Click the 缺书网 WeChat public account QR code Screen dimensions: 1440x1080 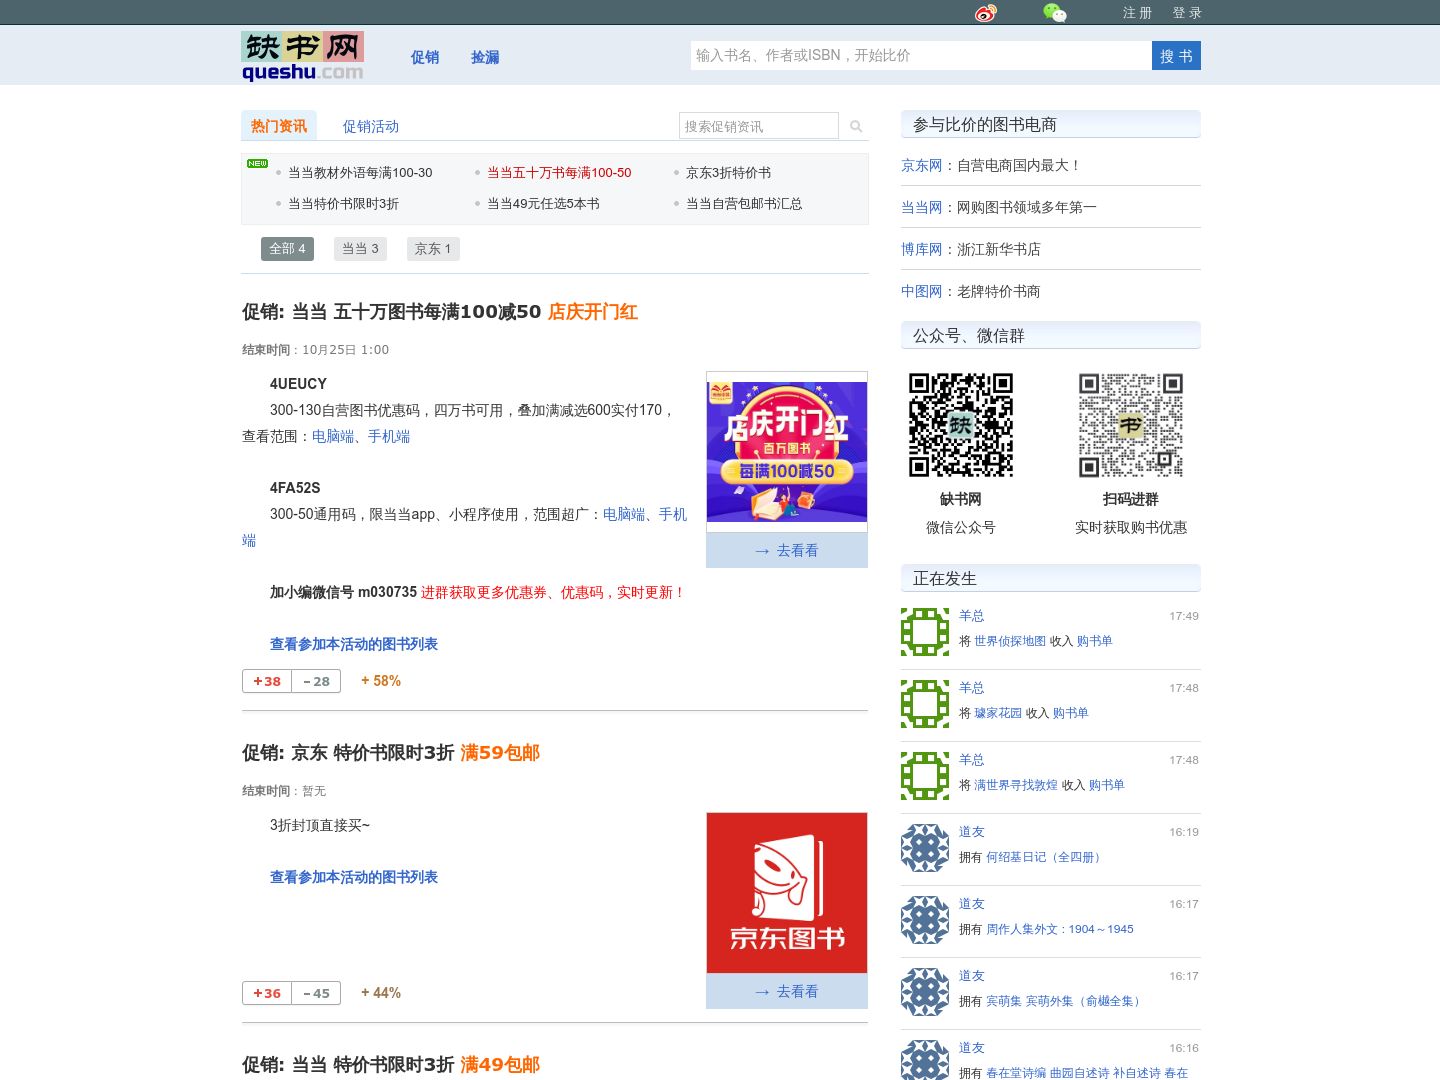click(961, 425)
